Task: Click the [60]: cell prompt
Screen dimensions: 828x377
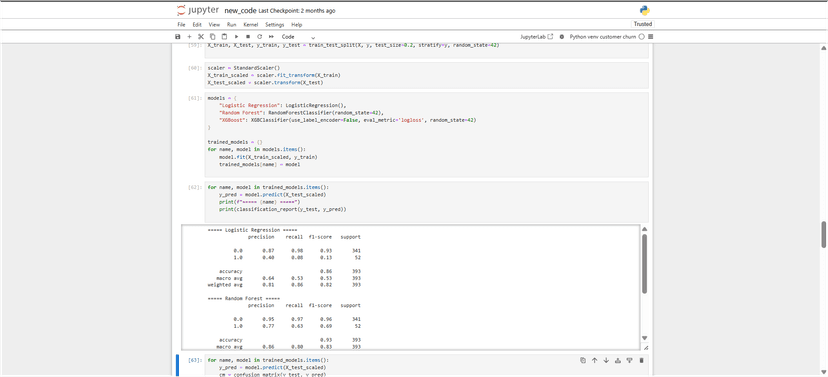Action: coord(194,68)
